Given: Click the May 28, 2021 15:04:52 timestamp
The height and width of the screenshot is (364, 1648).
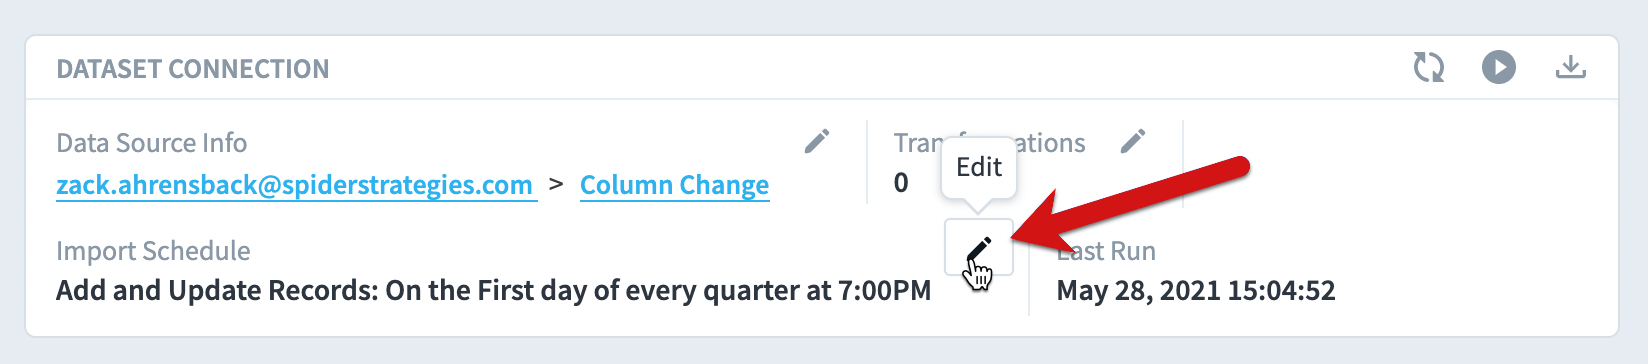Looking at the screenshot, I should [x=1196, y=291].
